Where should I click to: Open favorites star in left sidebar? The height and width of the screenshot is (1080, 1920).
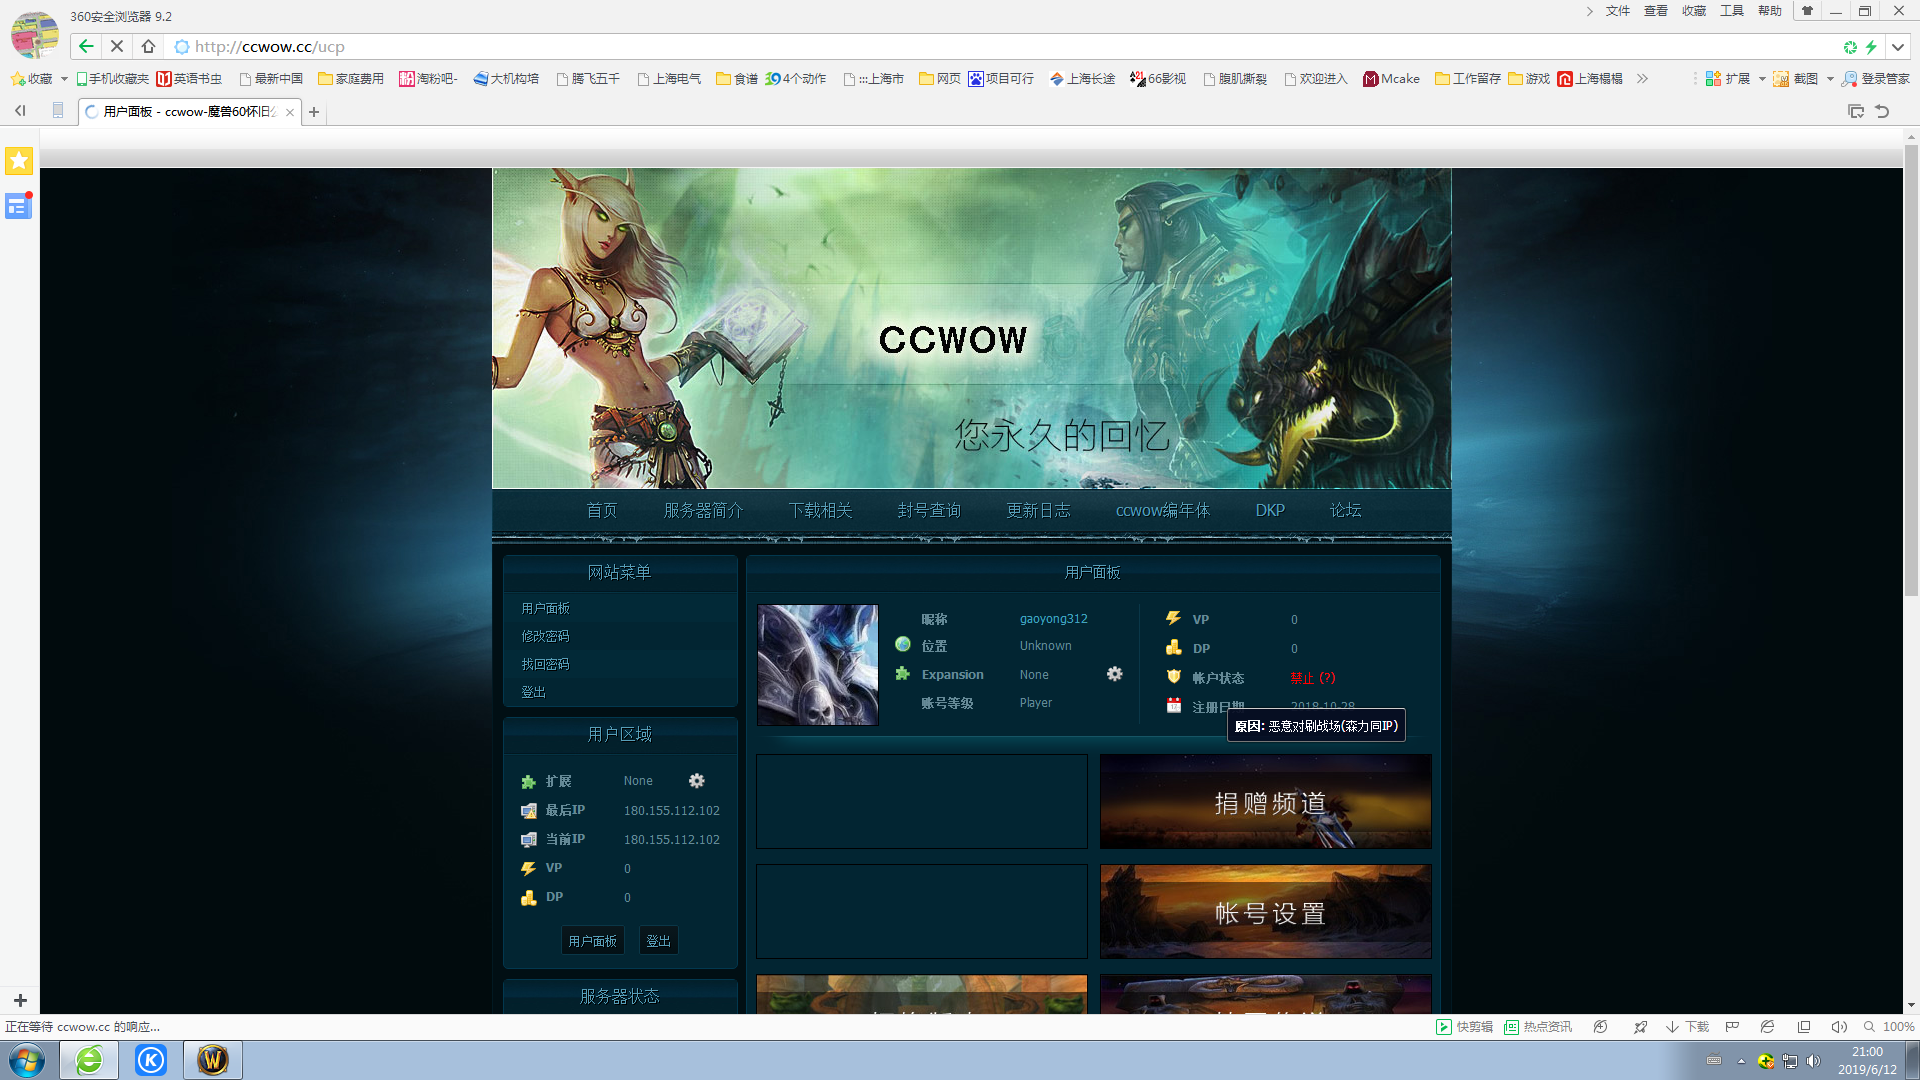pyautogui.click(x=19, y=160)
